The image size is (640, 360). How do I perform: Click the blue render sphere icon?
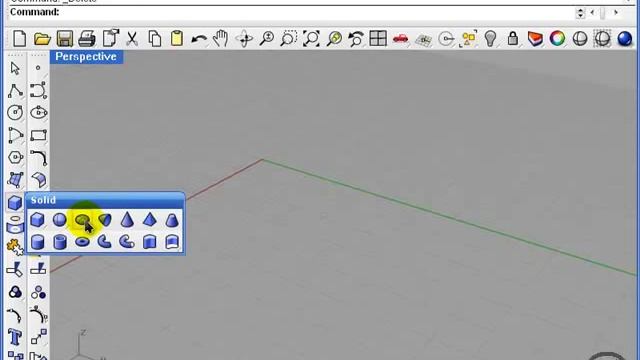click(x=624, y=39)
